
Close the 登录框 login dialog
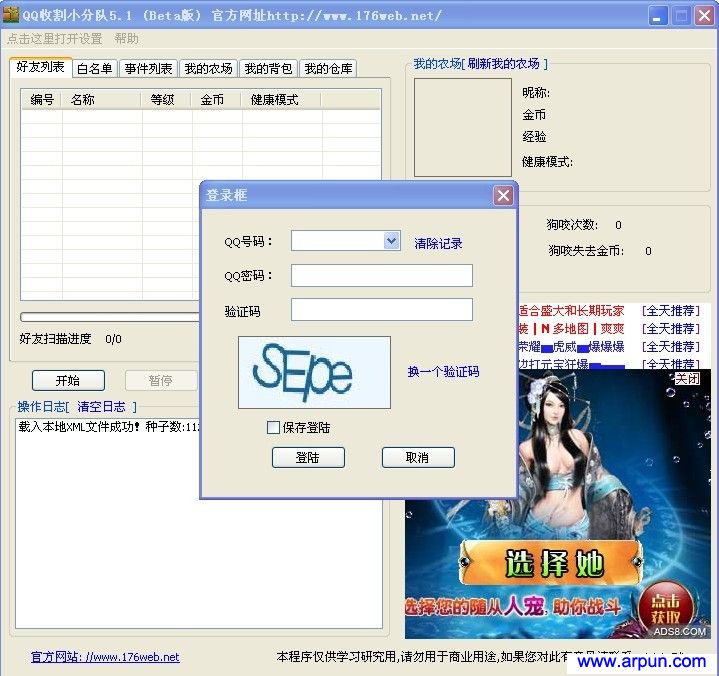point(503,196)
